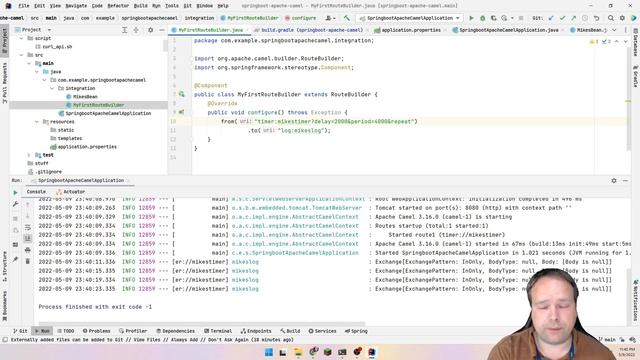
Task: Rollback changes with the undo arrow icon
Action: coord(596,18)
